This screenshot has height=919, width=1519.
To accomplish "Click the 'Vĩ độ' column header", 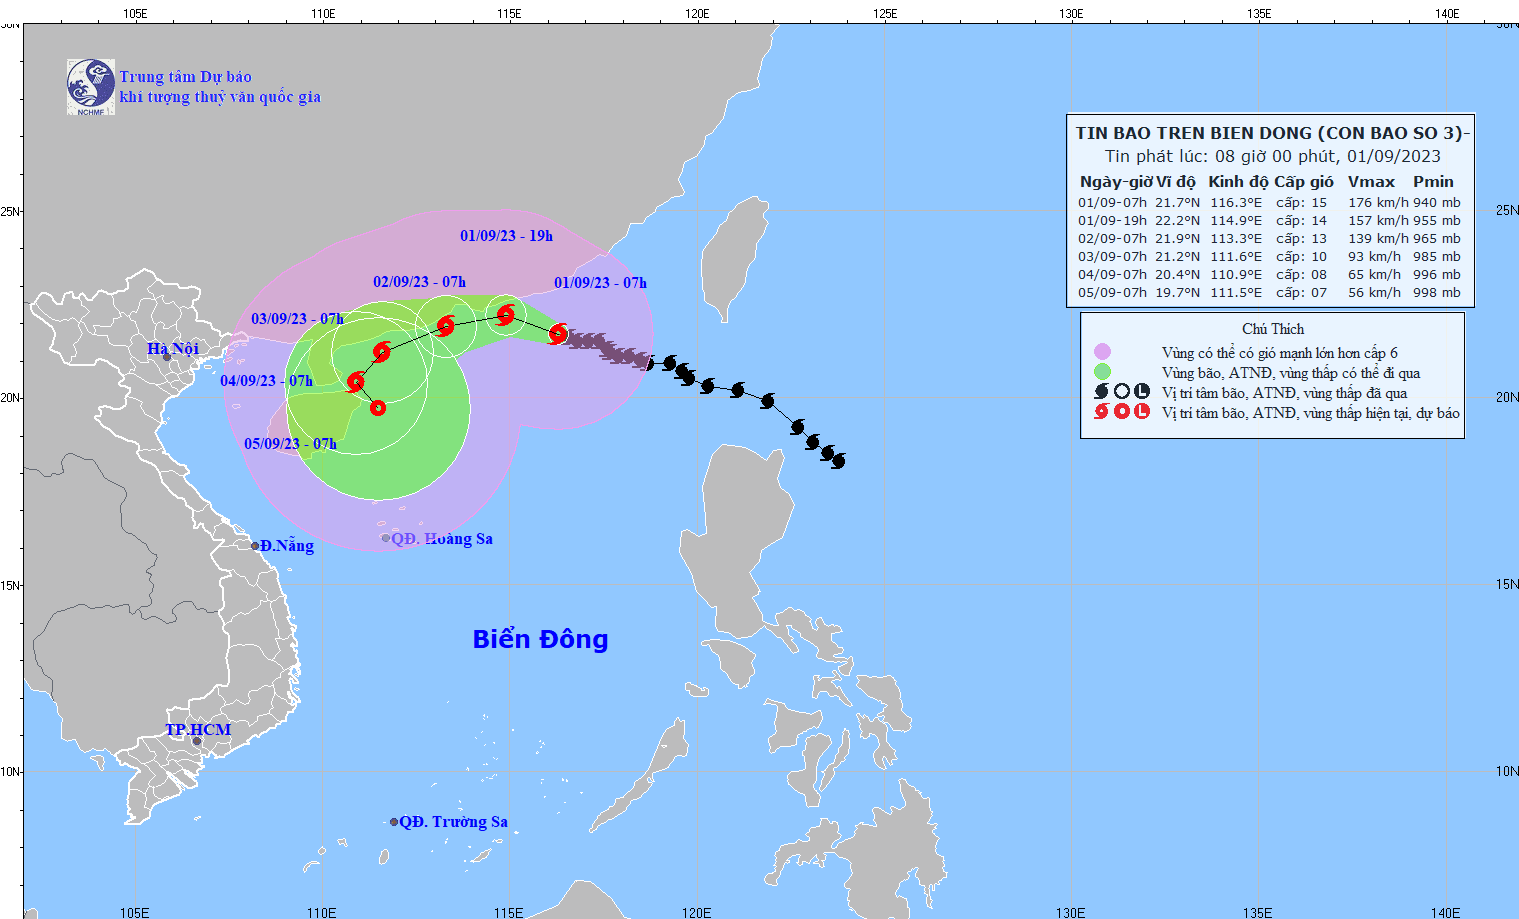I will click(x=1176, y=182).
